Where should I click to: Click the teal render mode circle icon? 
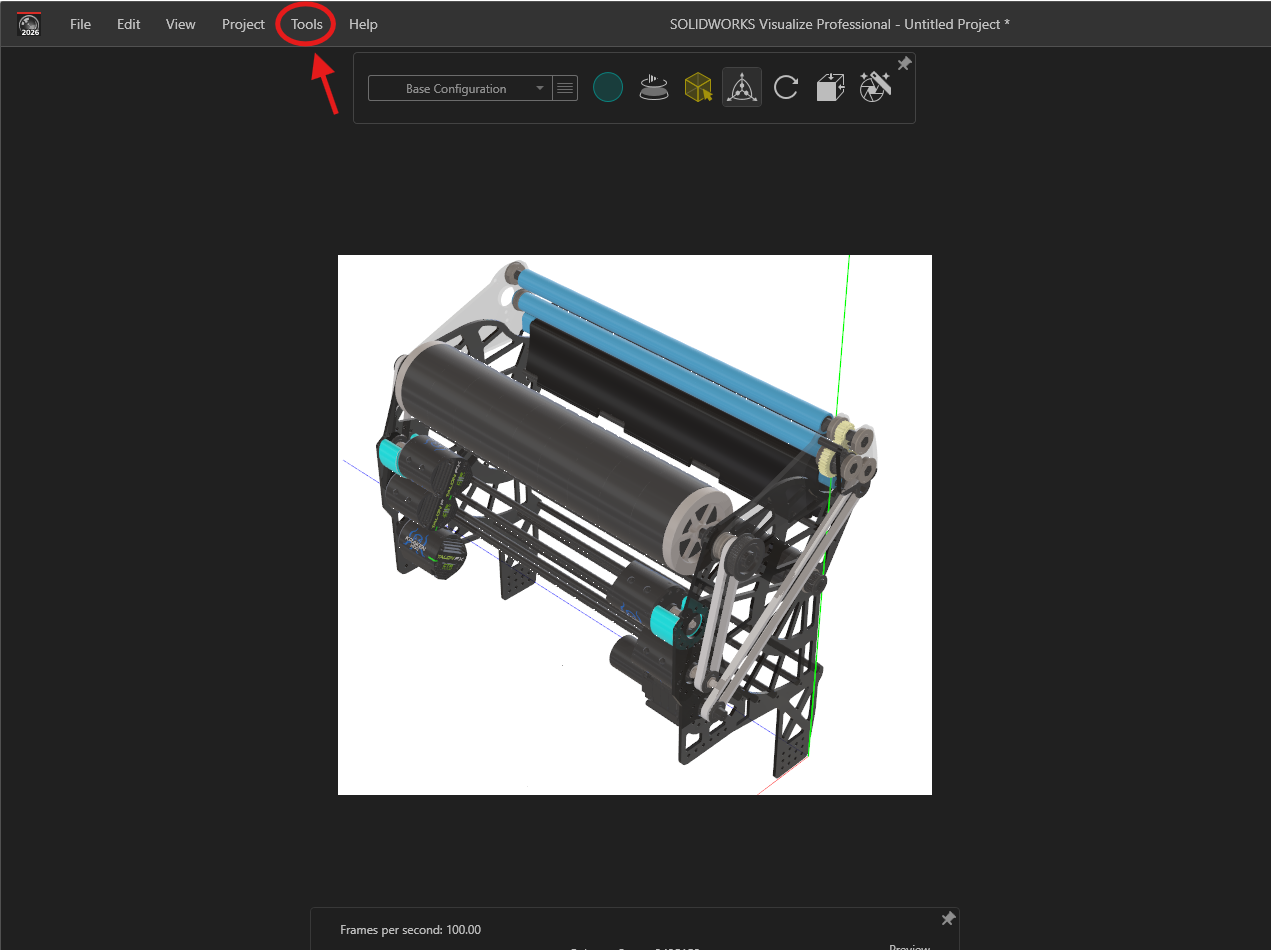coord(608,88)
